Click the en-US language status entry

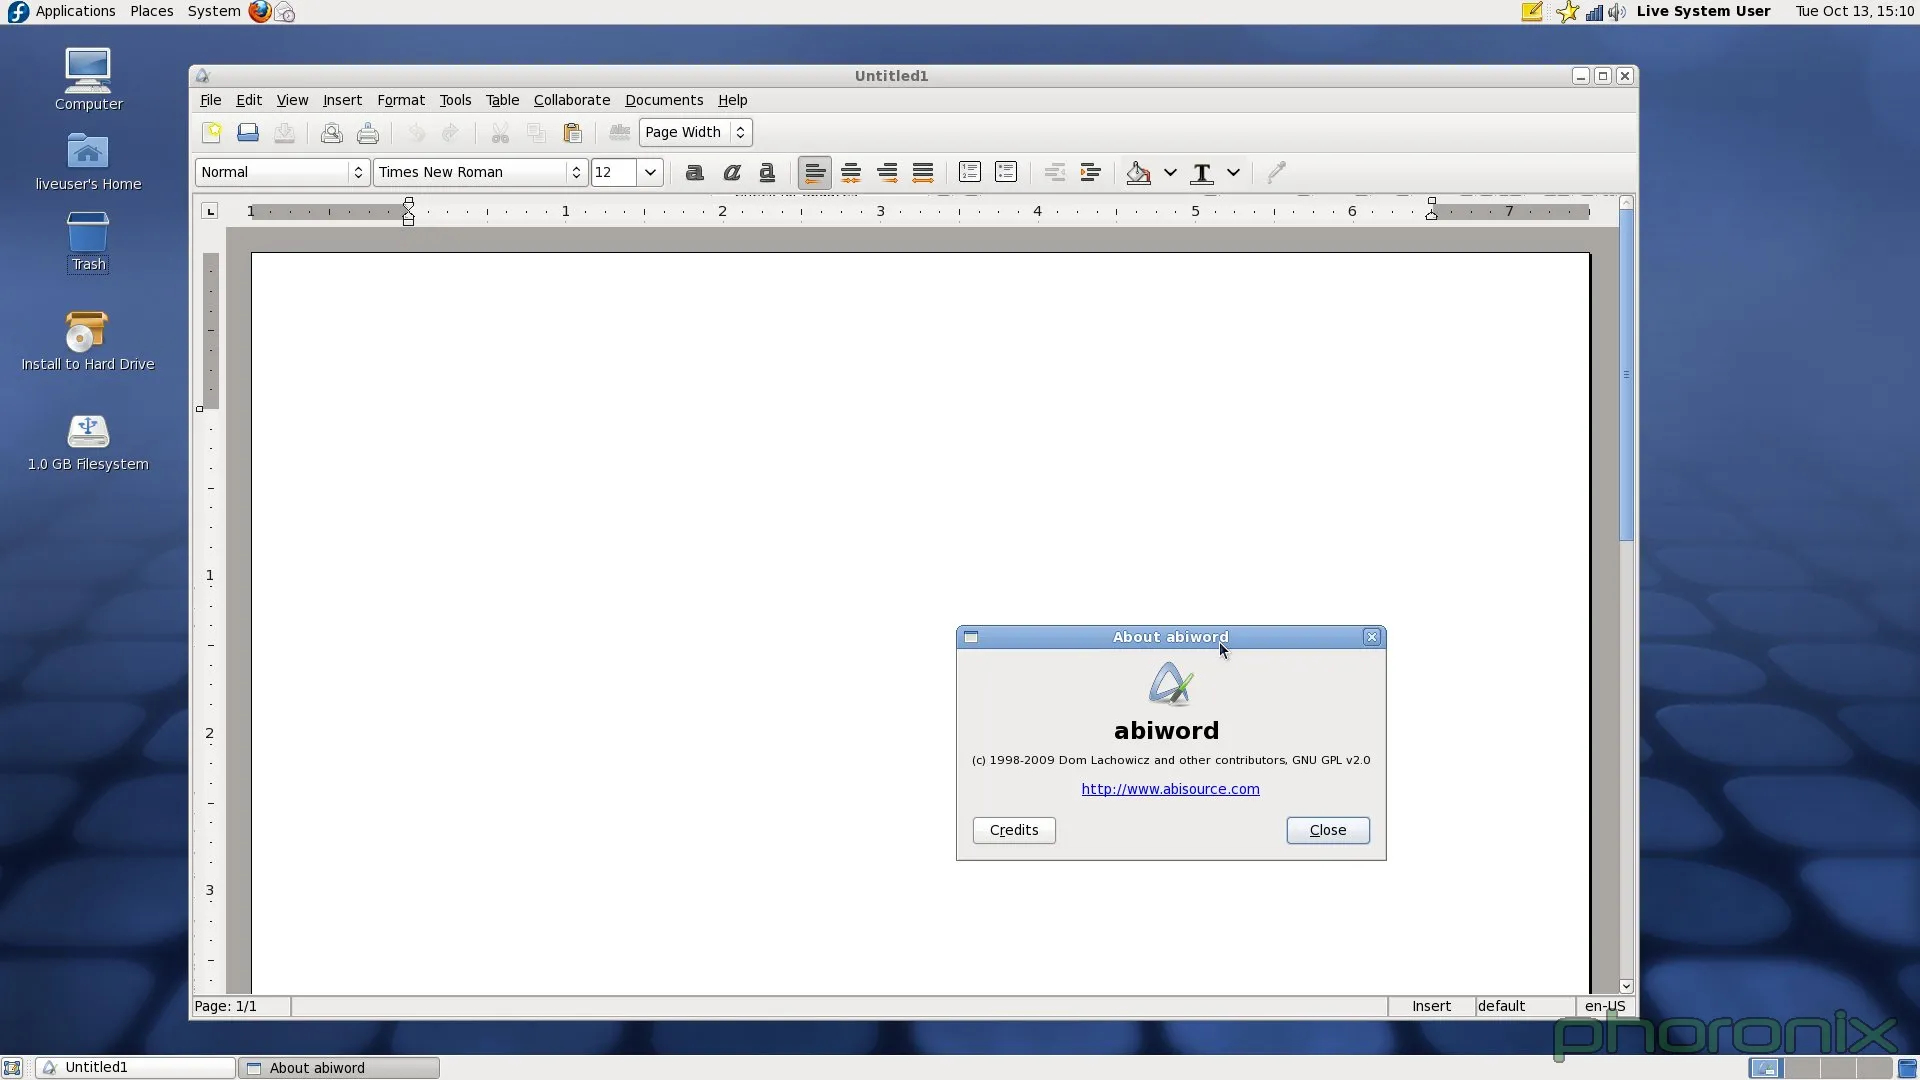[x=1605, y=1006]
